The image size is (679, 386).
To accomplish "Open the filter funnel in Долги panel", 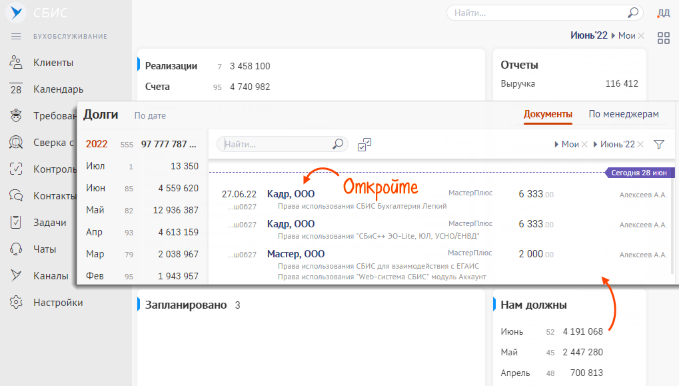I will tap(659, 144).
